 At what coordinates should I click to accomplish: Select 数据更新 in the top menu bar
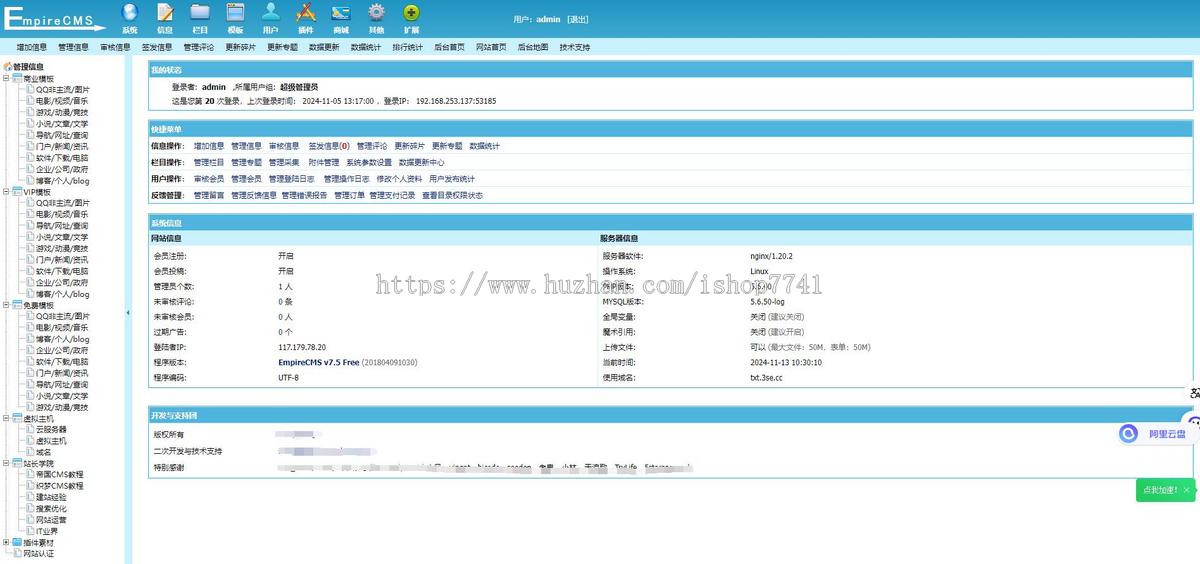pyautogui.click(x=324, y=47)
